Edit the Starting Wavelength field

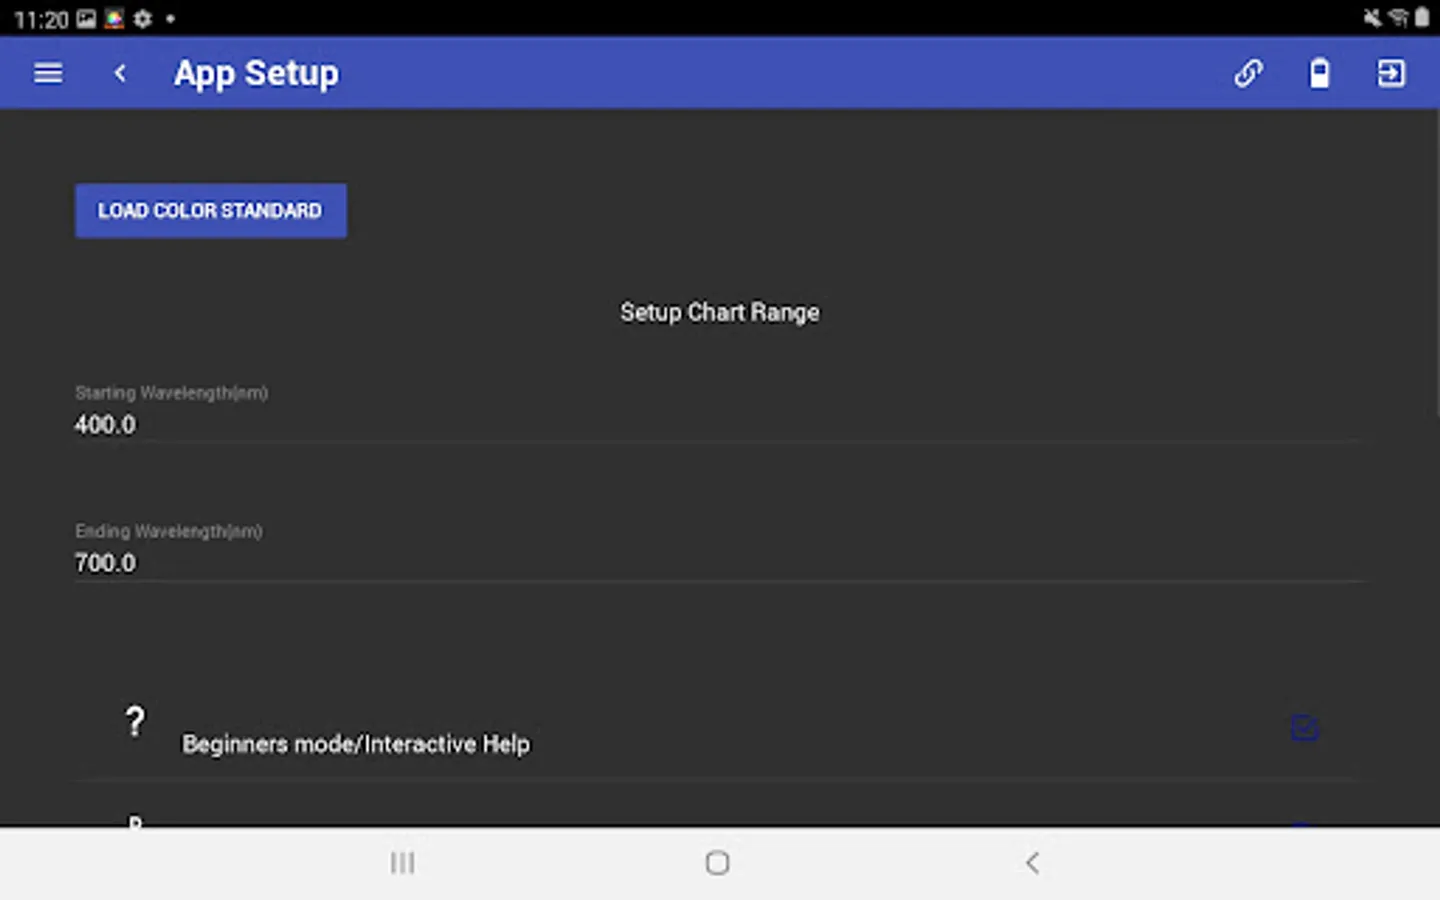click(x=718, y=425)
